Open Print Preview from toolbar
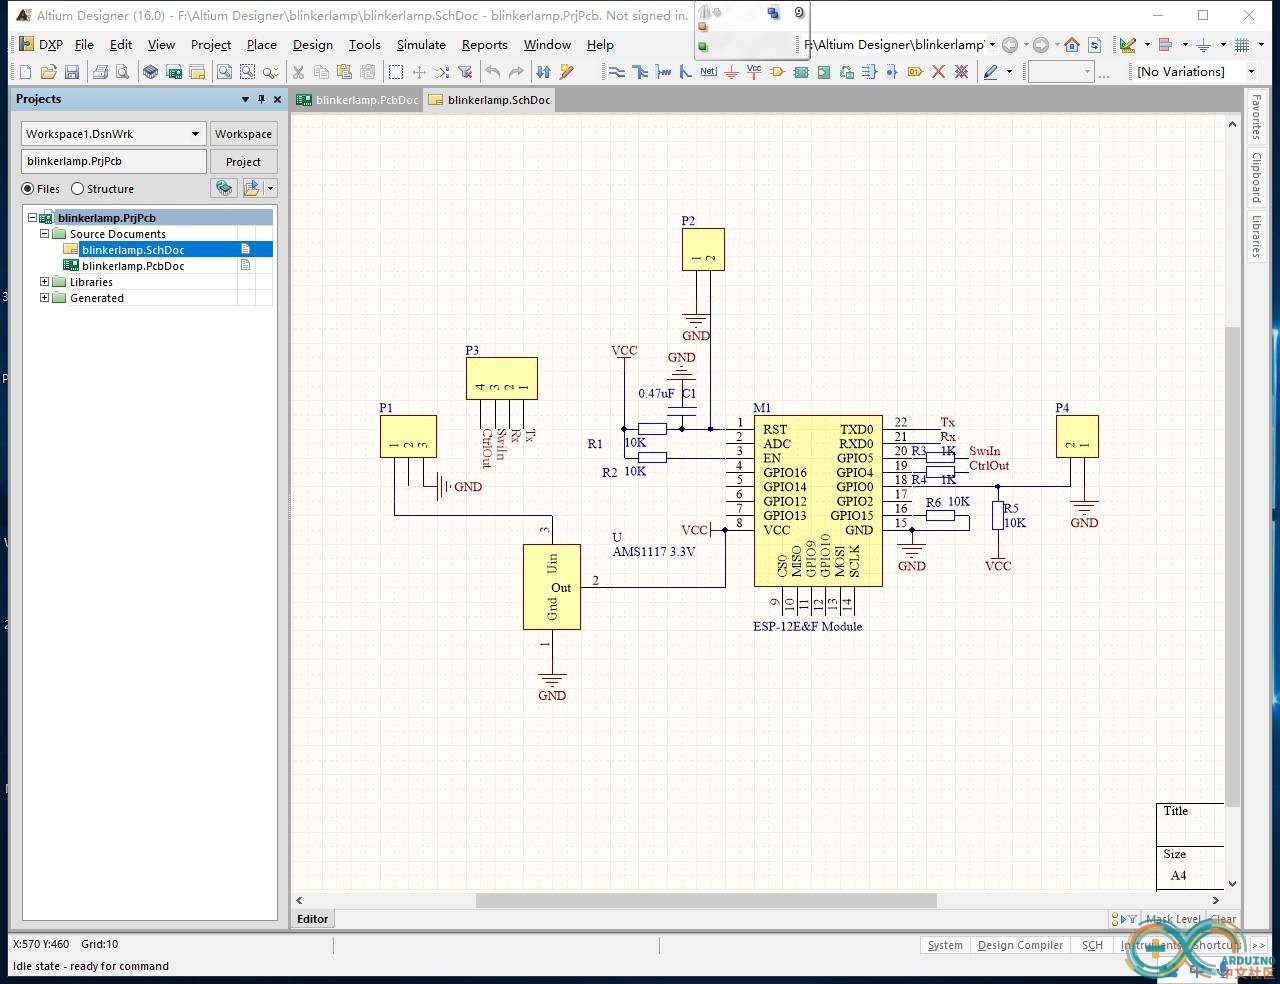 [122, 72]
